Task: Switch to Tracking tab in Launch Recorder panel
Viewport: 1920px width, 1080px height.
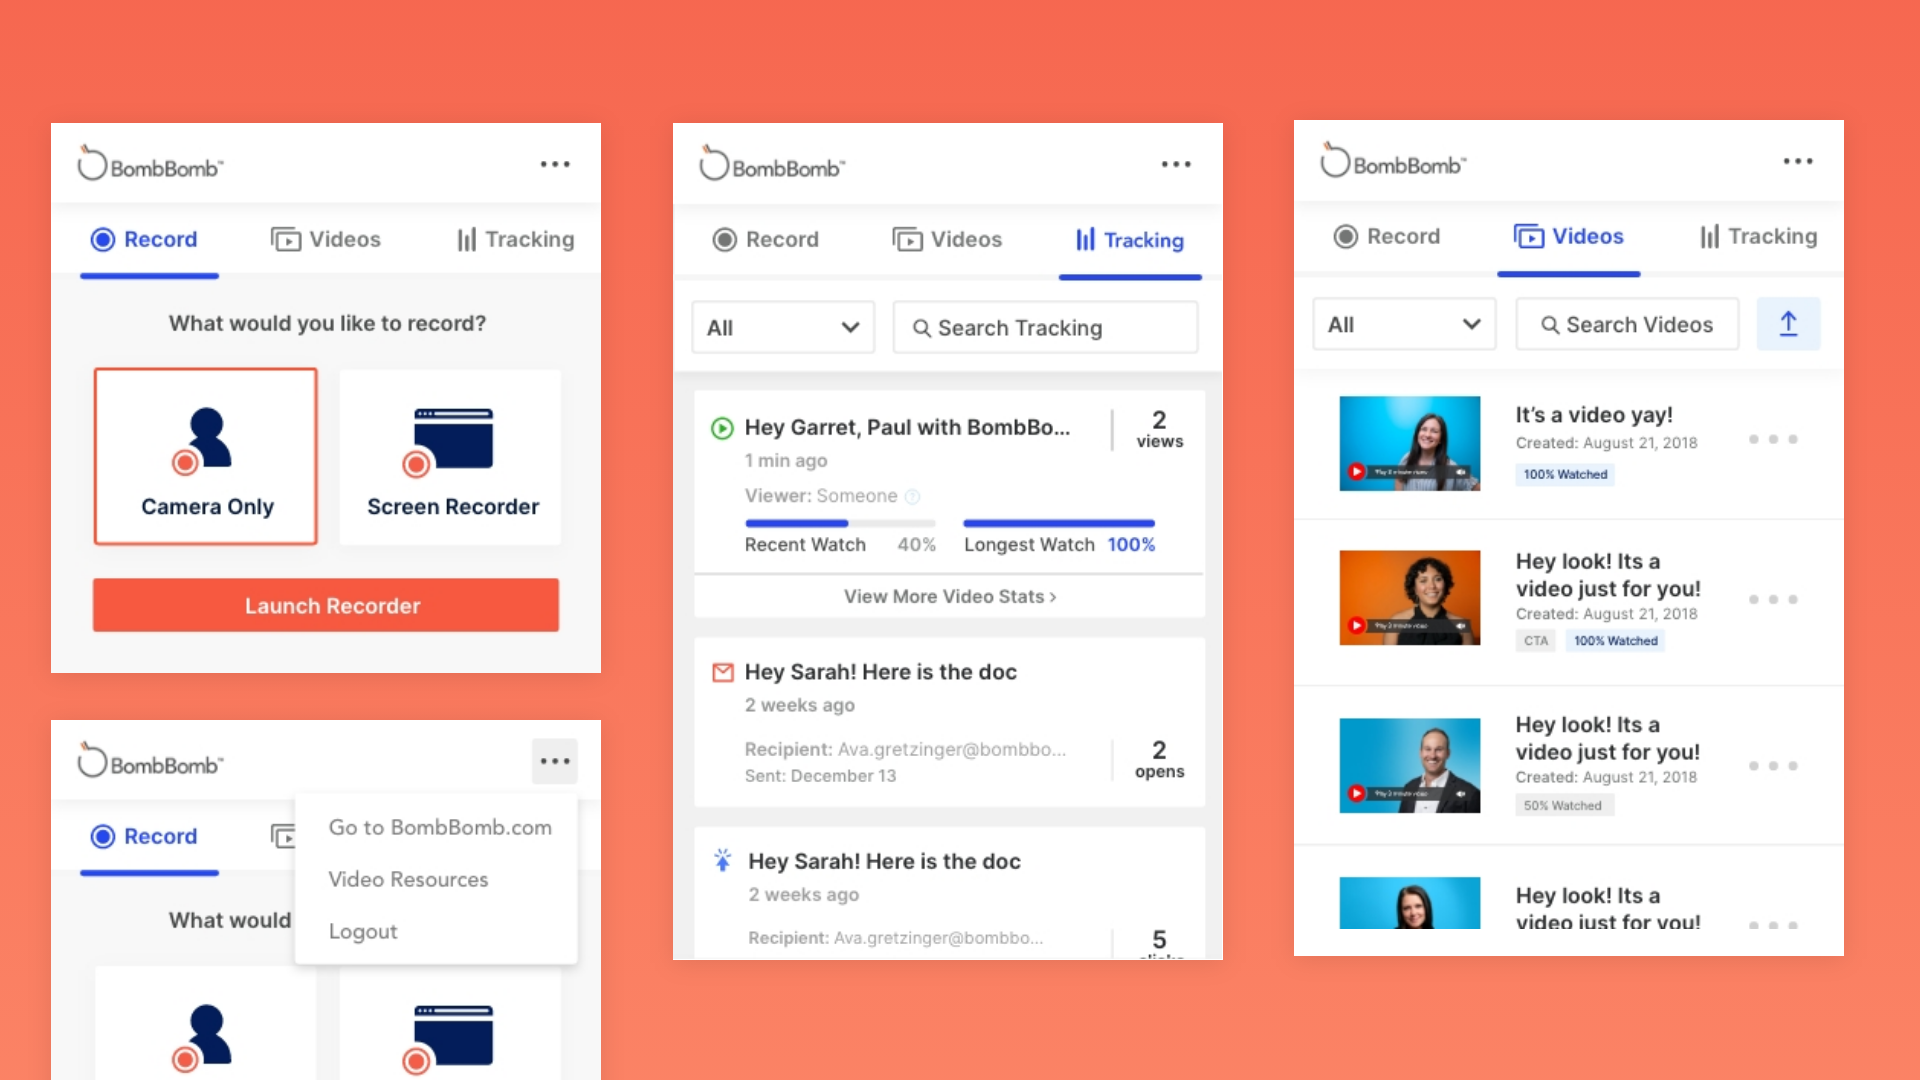Action: pos(515,240)
